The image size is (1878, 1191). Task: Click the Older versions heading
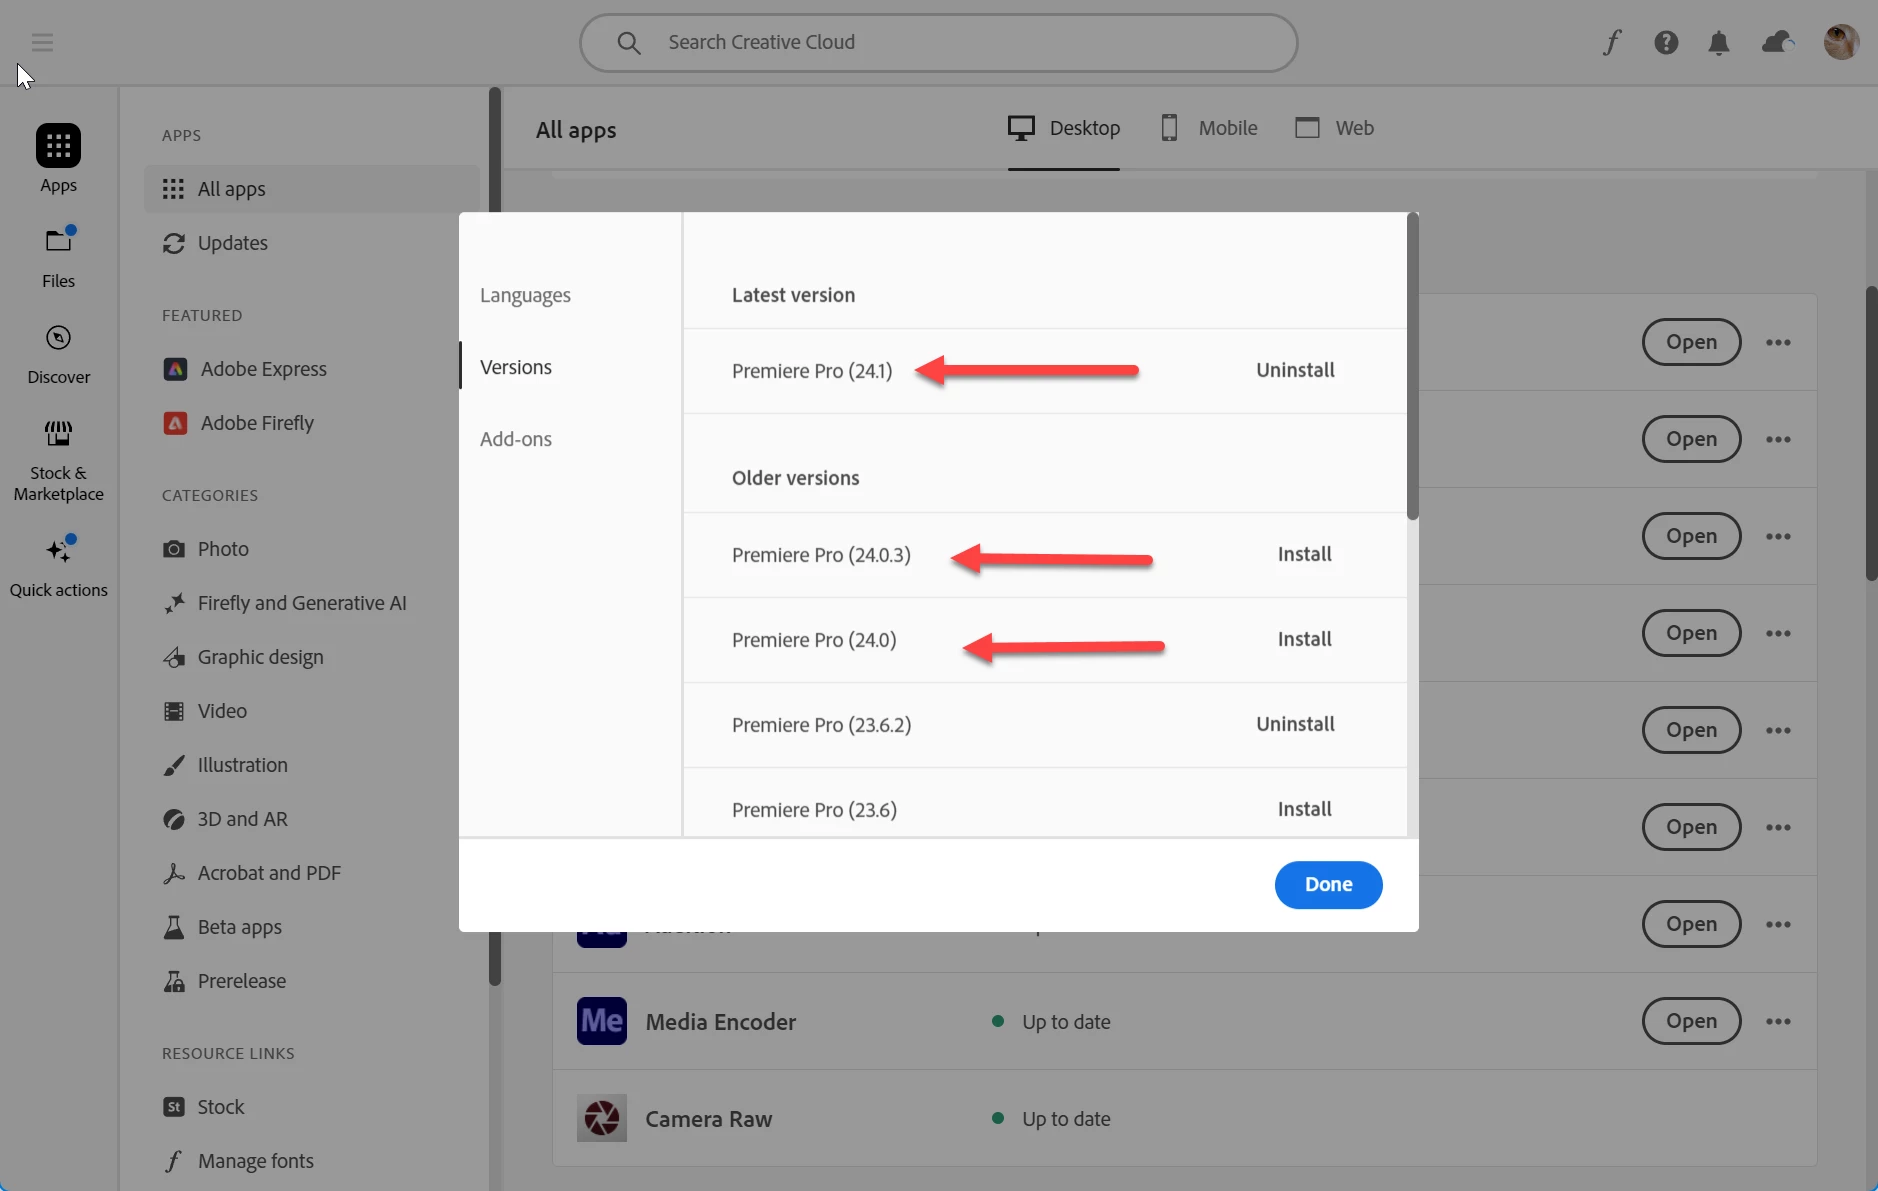click(x=795, y=478)
